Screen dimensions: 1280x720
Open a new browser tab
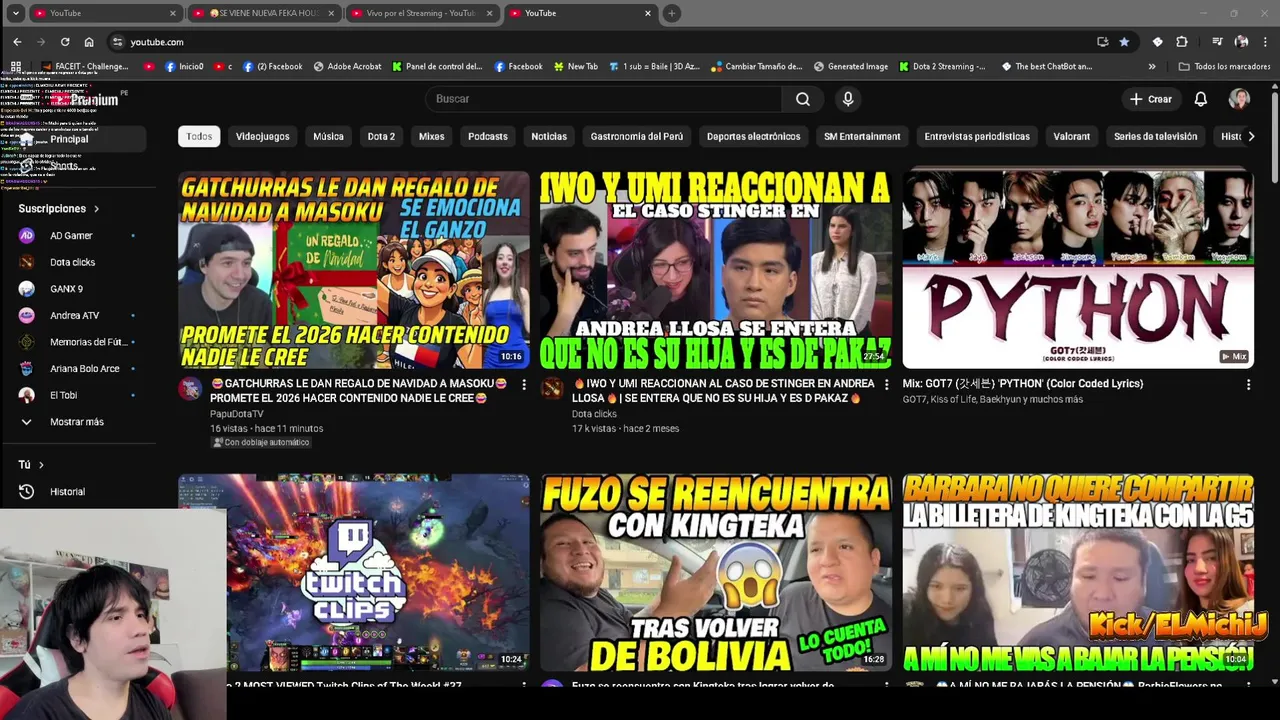pyautogui.click(x=671, y=13)
